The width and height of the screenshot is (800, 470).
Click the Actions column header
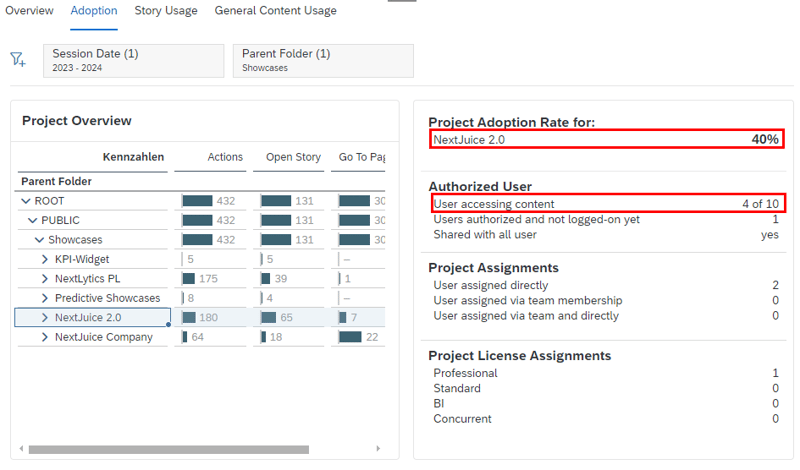click(225, 157)
